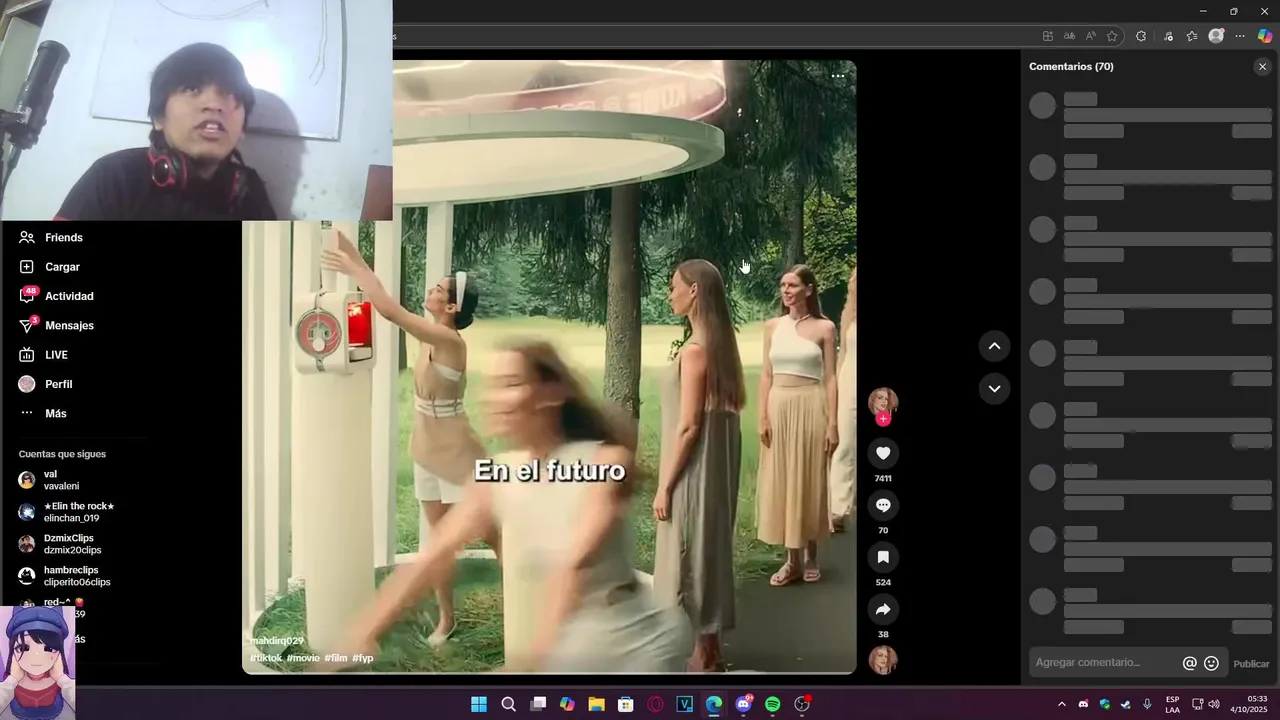Image resolution: width=1280 pixels, height=720 pixels.
Task: Follow creator with red plus badge
Action: click(x=883, y=419)
